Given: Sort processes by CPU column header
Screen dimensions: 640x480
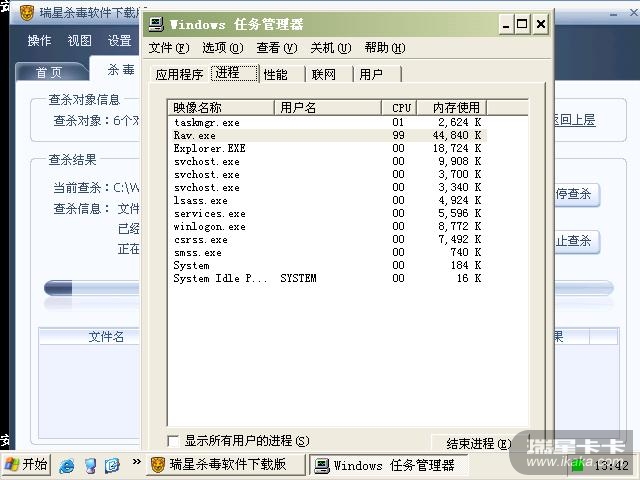Looking at the screenshot, I should (399, 108).
